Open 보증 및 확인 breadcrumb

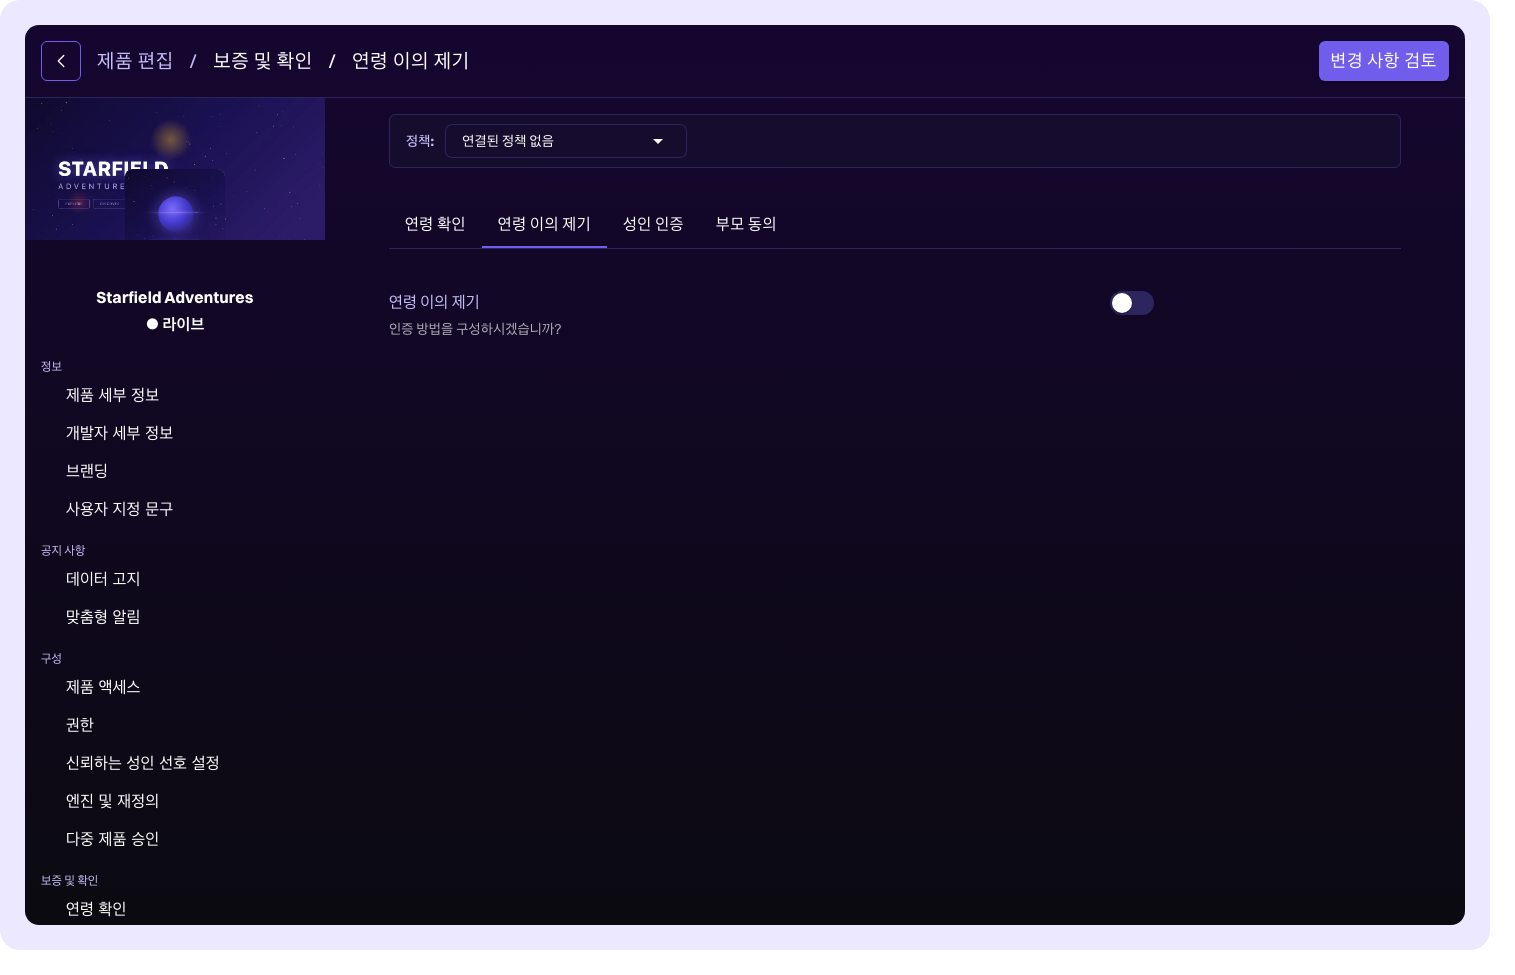[x=263, y=61]
